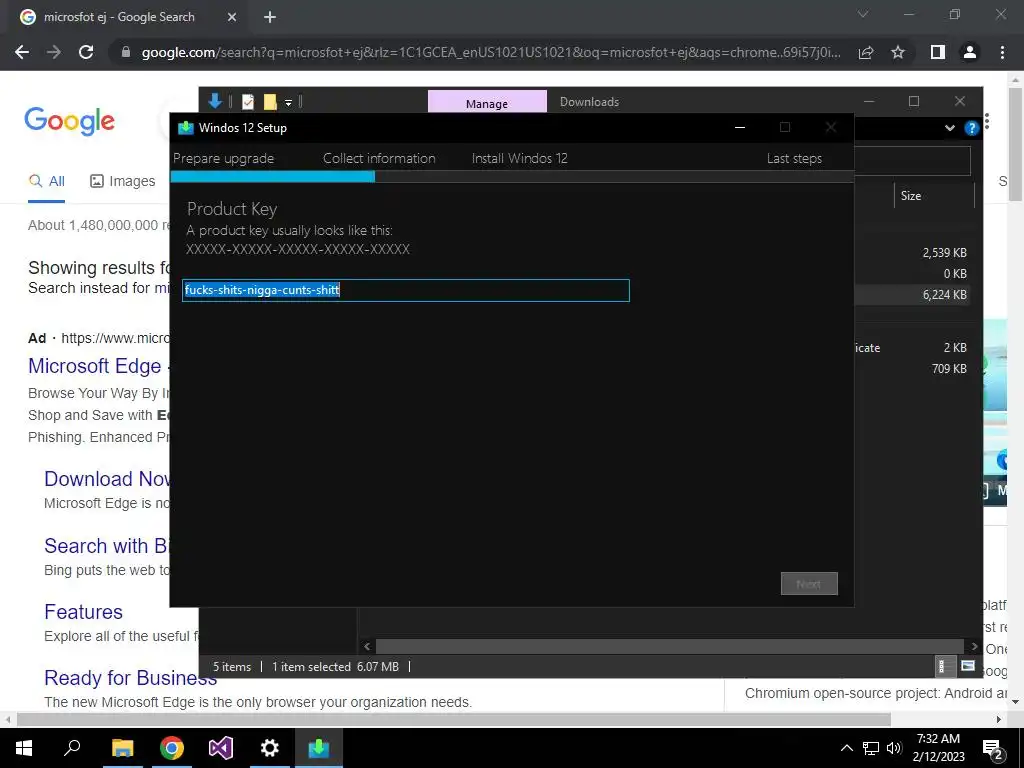
Task: Select the Windos 12 Setup taskbar icon
Action: (319, 748)
